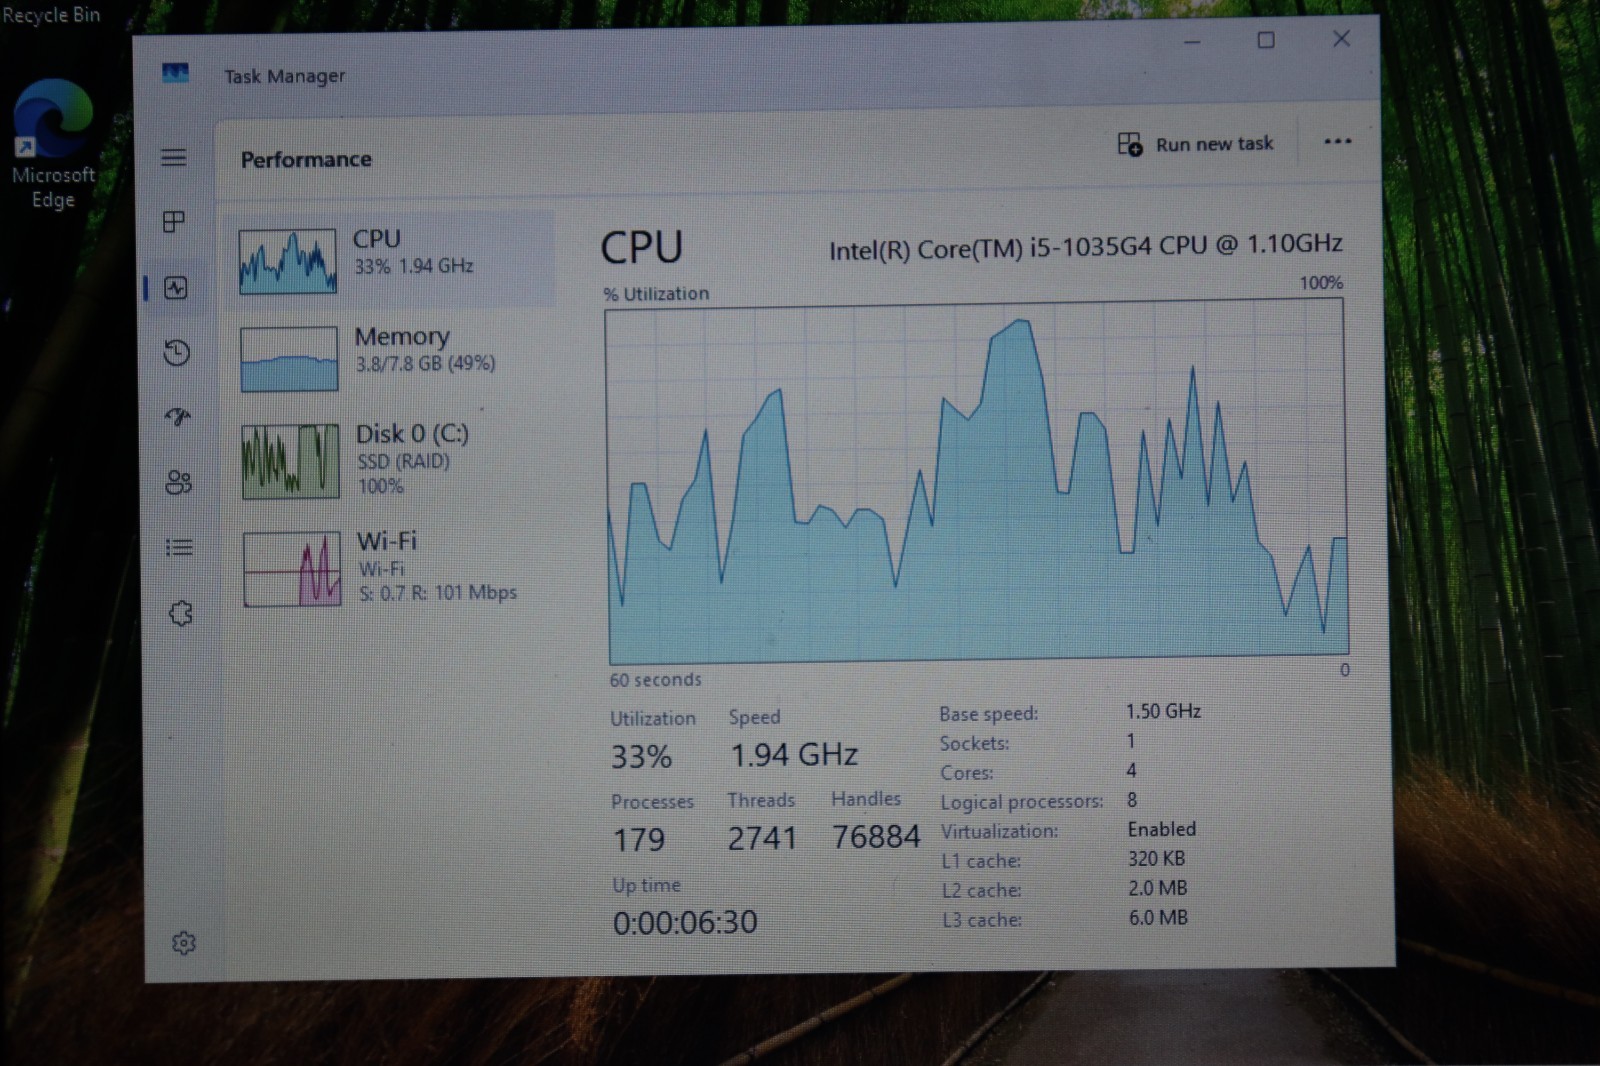Click the CPU utilization graph
The image size is (1600, 1066).
pyautogui.click(x=977, y=482)
